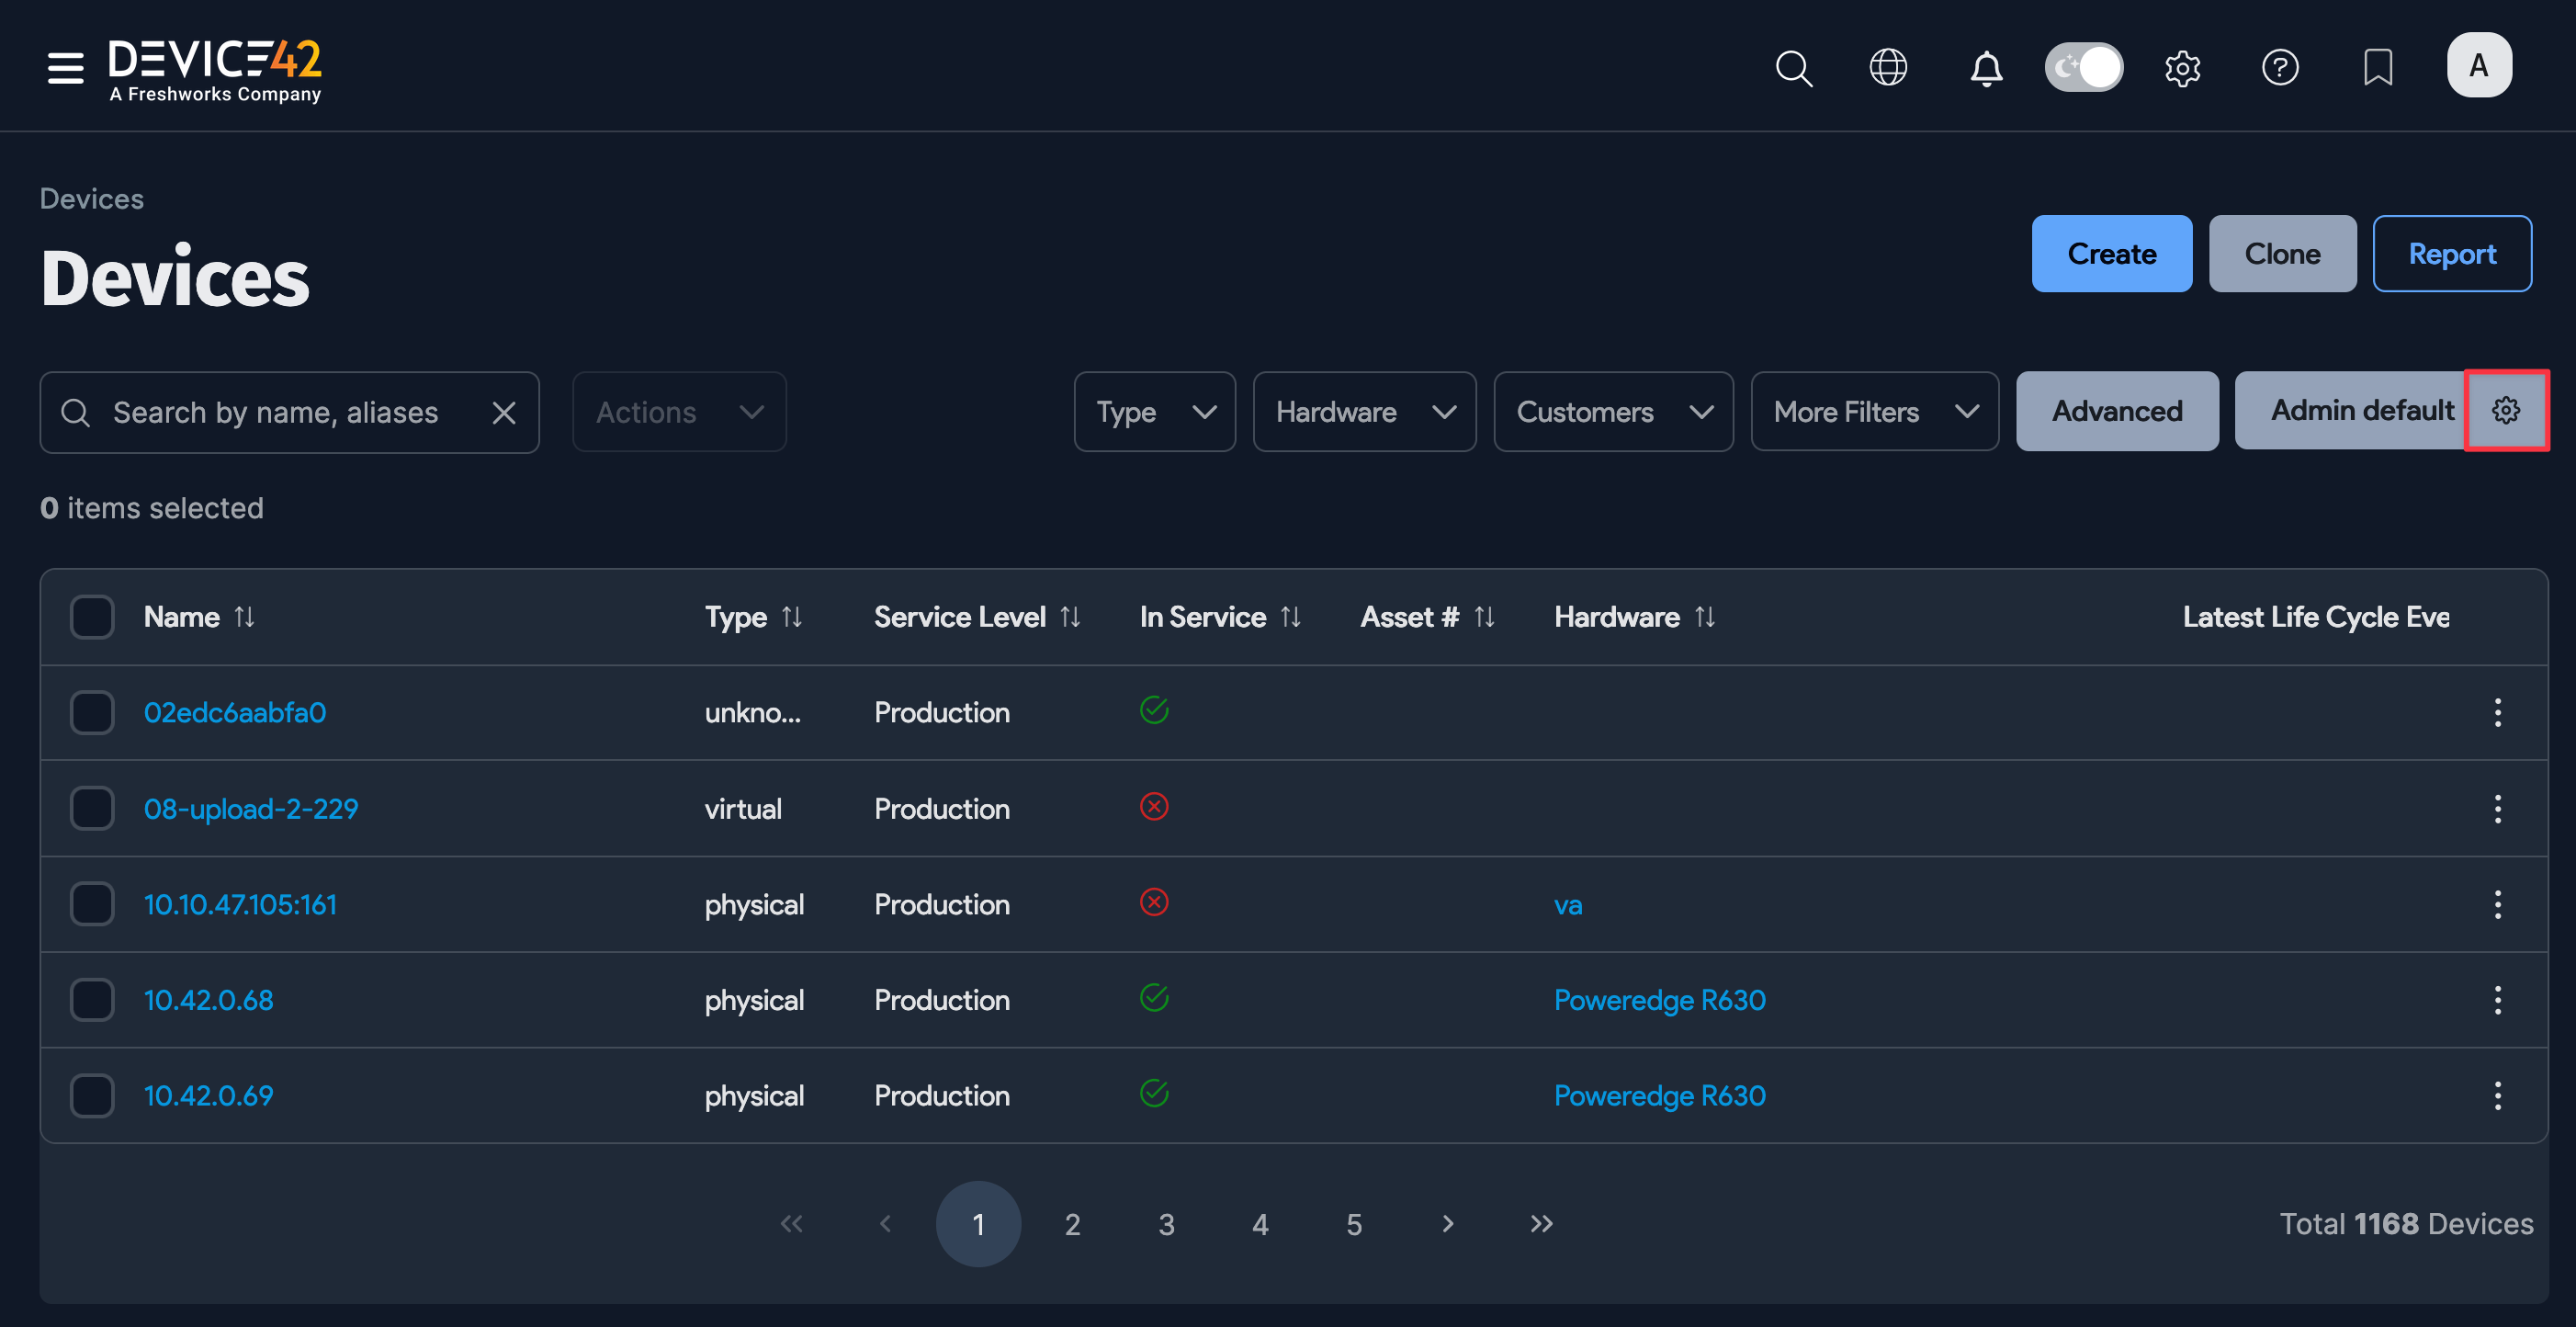
Task: Open the row actions menu for 10.42.0.68
Action: click(2497, 999)
